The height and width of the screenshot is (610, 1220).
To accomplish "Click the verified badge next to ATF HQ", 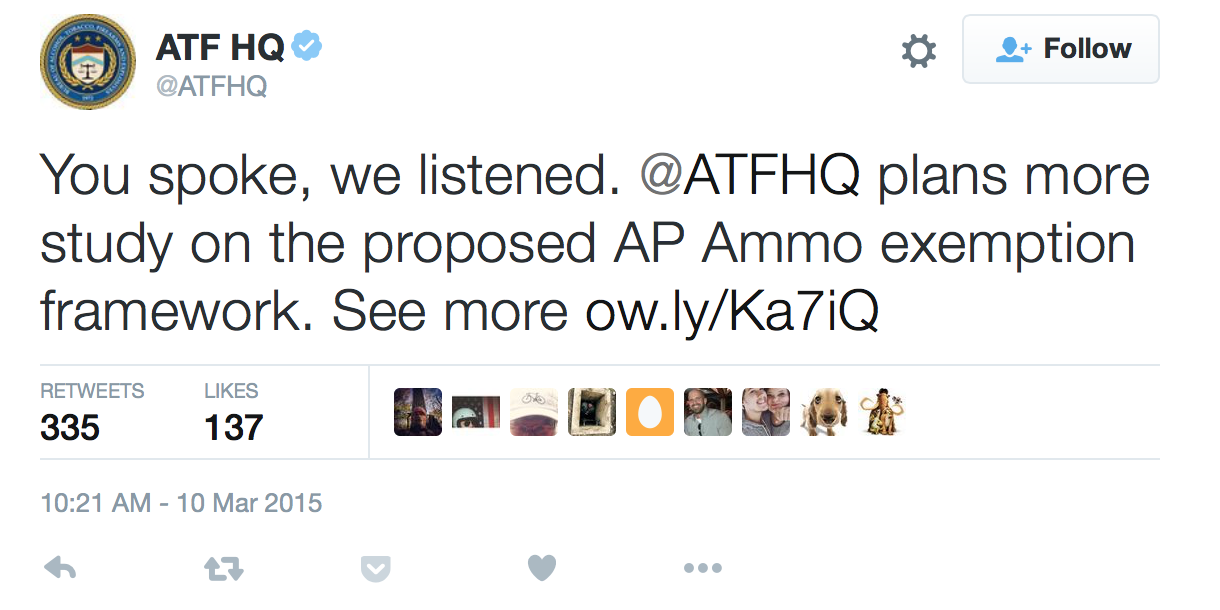I will 308,44.
